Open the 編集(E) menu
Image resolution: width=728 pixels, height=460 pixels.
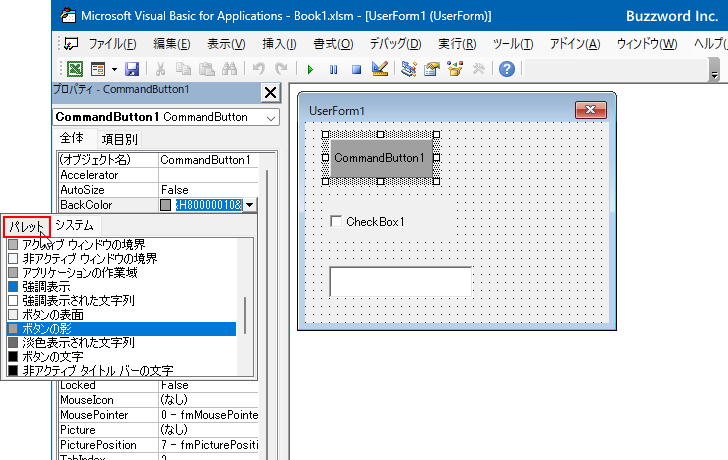coord(172,44)
